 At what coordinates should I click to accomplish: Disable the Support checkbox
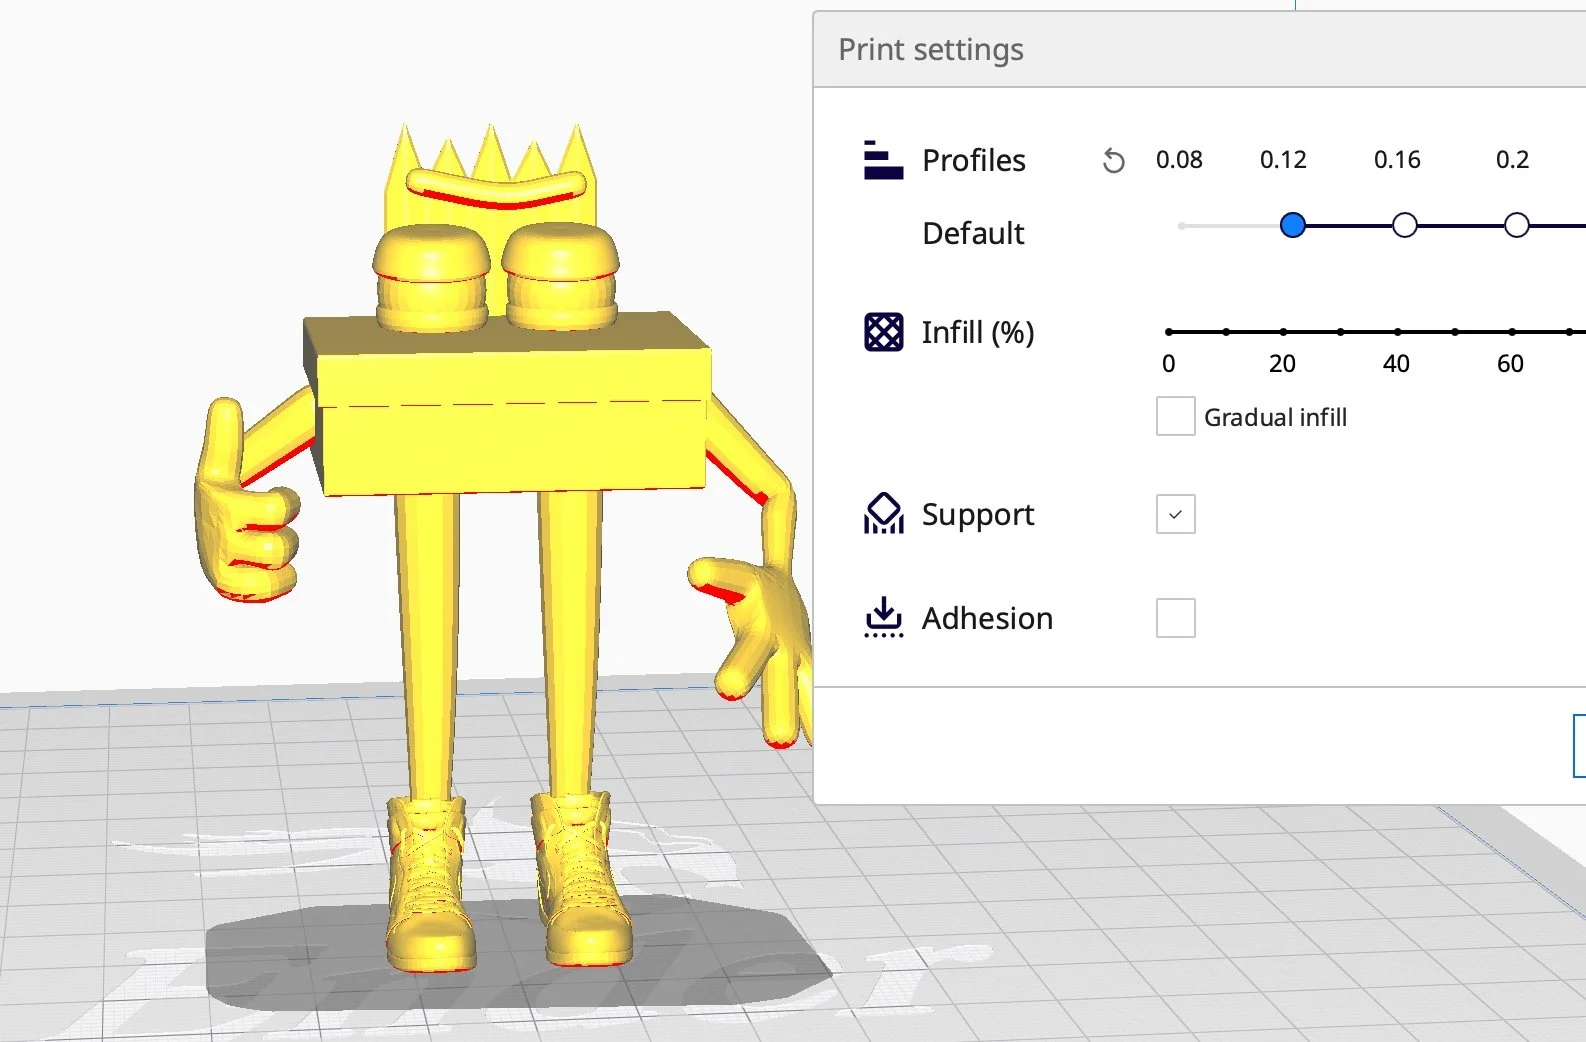coord(1175,514)
